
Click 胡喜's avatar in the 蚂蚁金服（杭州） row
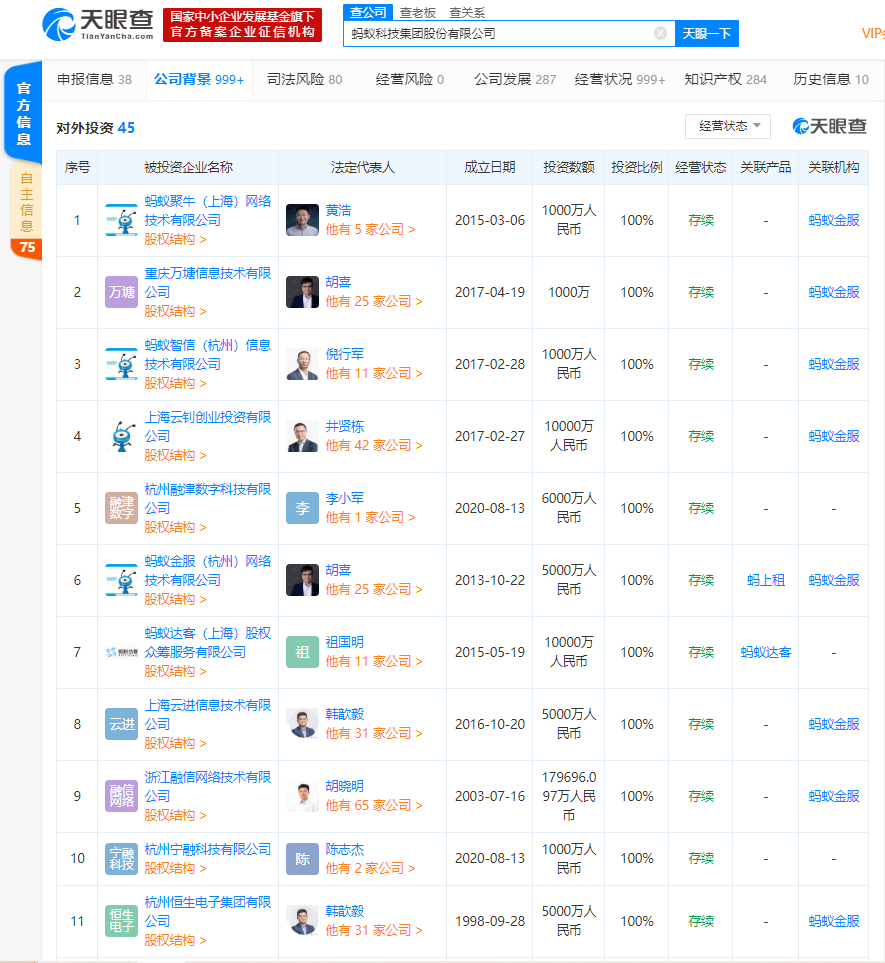[302, 580]
